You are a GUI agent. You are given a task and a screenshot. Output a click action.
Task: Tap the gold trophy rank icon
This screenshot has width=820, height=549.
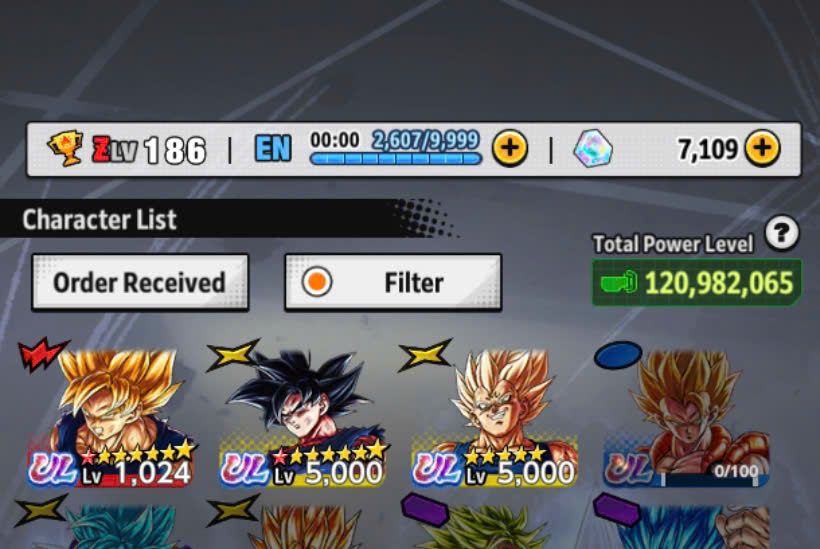[x=66, y=148]
